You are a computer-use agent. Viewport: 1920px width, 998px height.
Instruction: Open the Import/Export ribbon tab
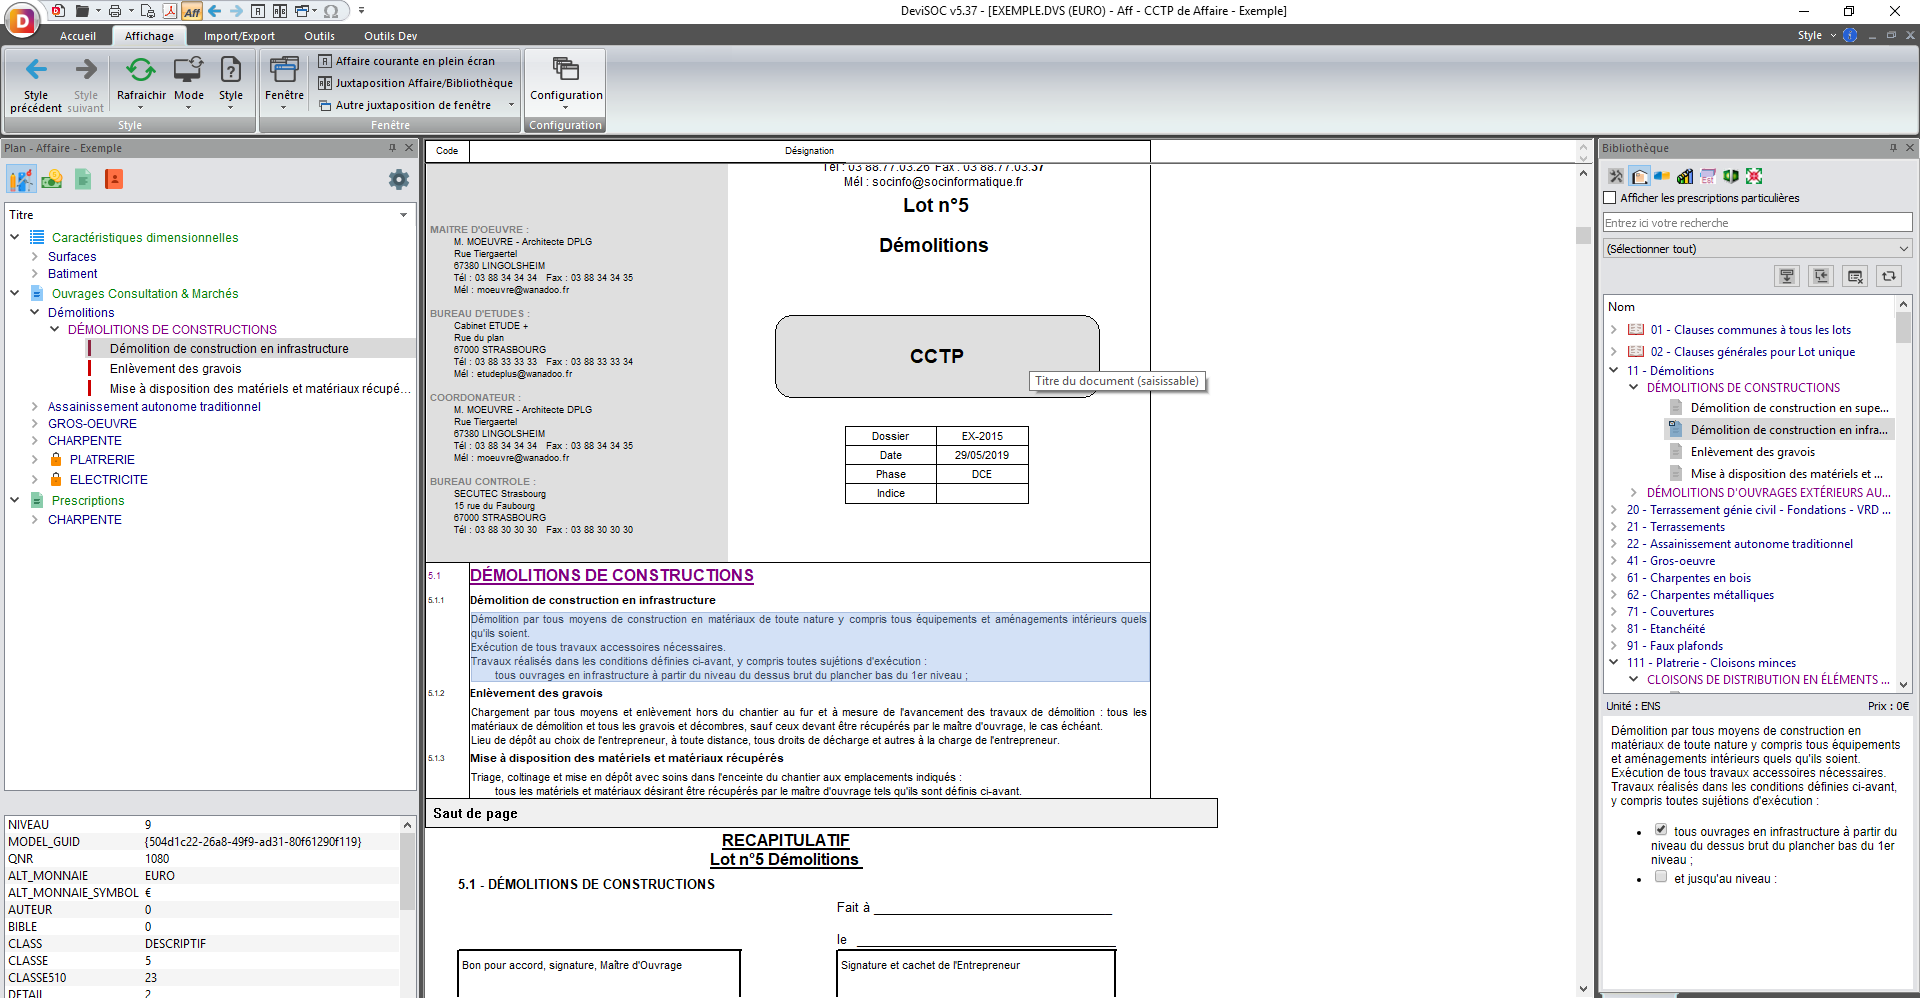pyautogui.click(x=239, y=36)
